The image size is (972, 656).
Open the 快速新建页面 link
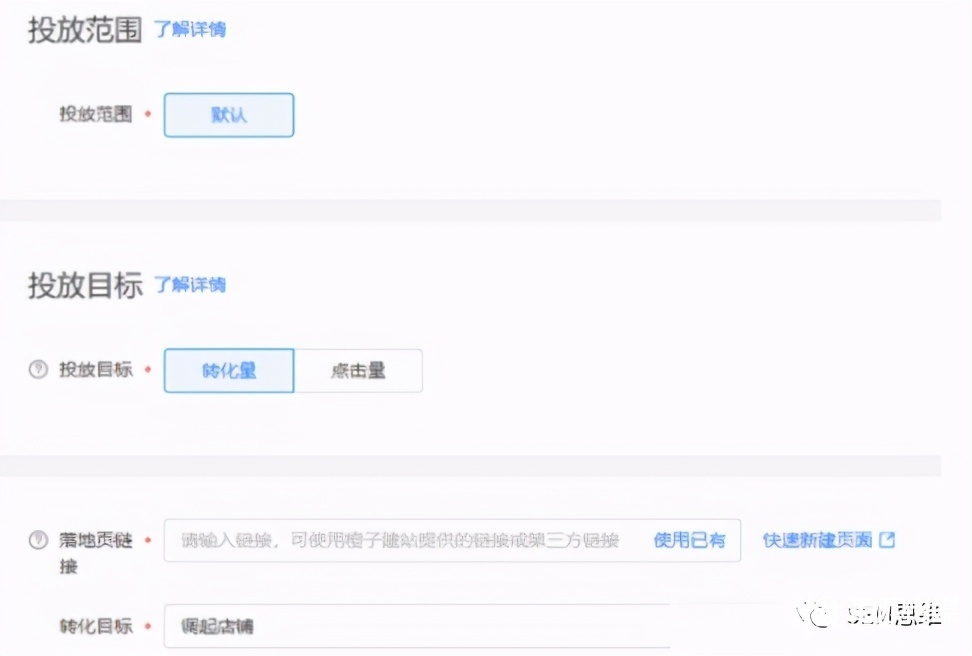(818, 540)
